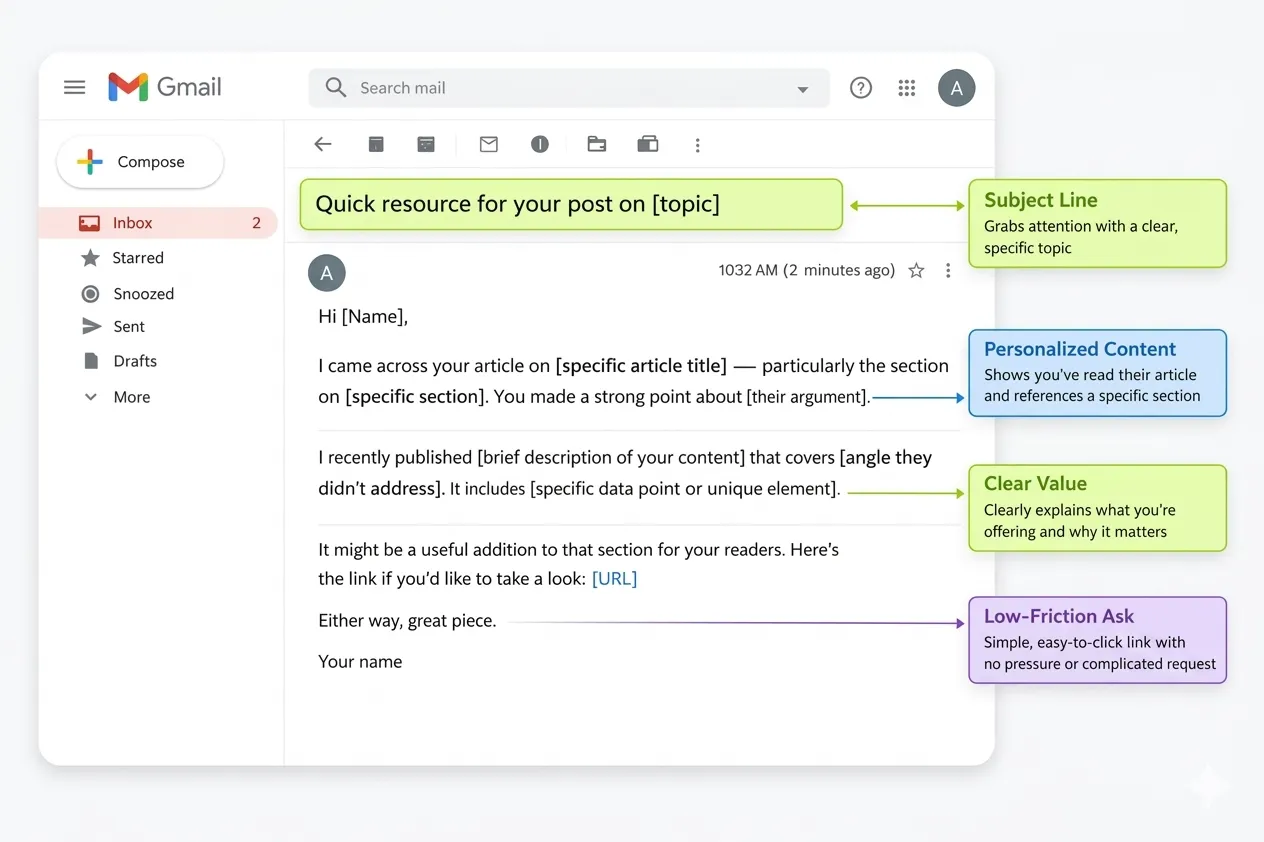
Task: Click the Gmail logo
Action: pyautogui.click(x=164, y=87)
